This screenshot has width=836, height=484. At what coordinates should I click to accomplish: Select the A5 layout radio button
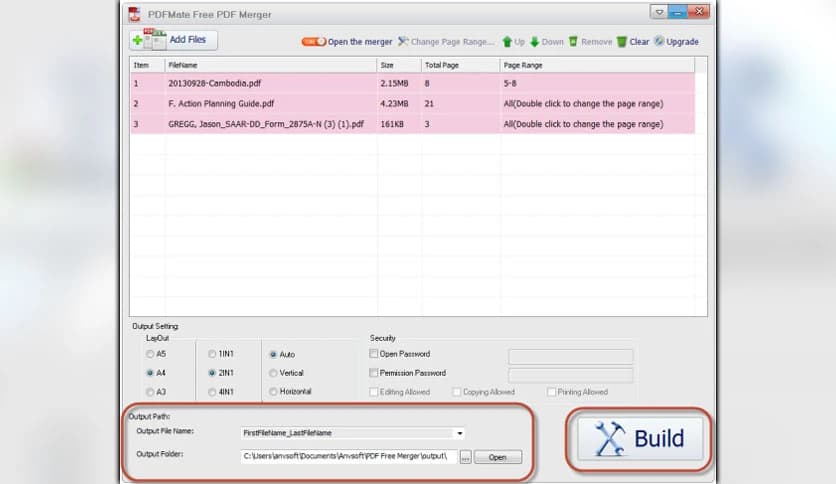pos(150,354)
